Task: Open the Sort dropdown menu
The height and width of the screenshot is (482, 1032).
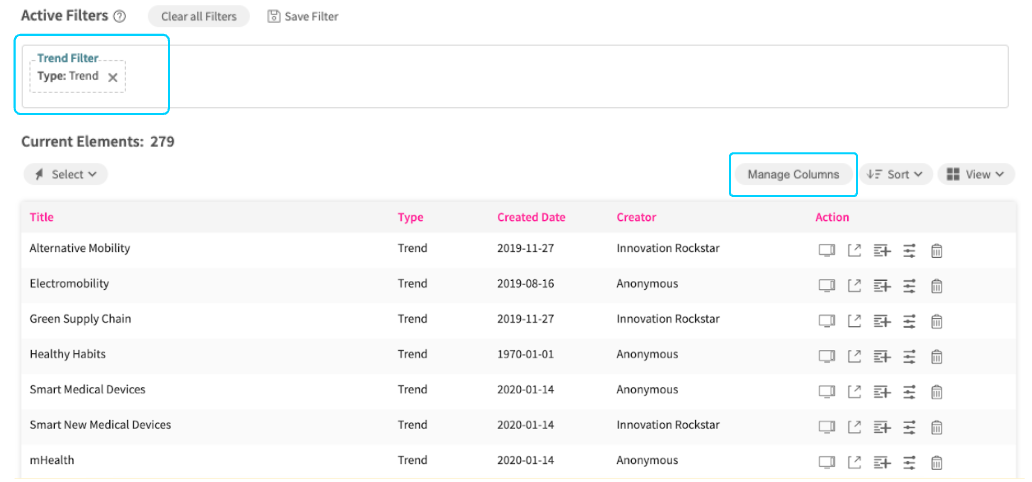Action: [x=898, y=174]
